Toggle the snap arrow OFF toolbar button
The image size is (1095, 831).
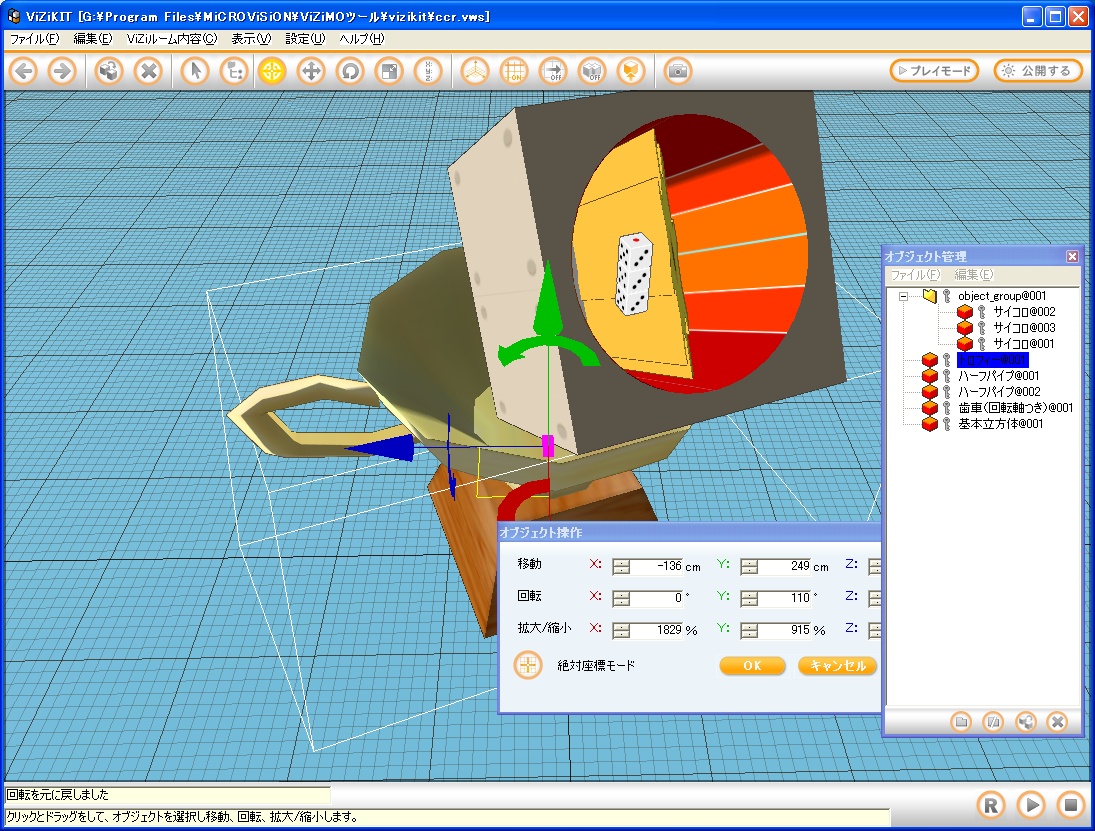click(x=553, y=71)
